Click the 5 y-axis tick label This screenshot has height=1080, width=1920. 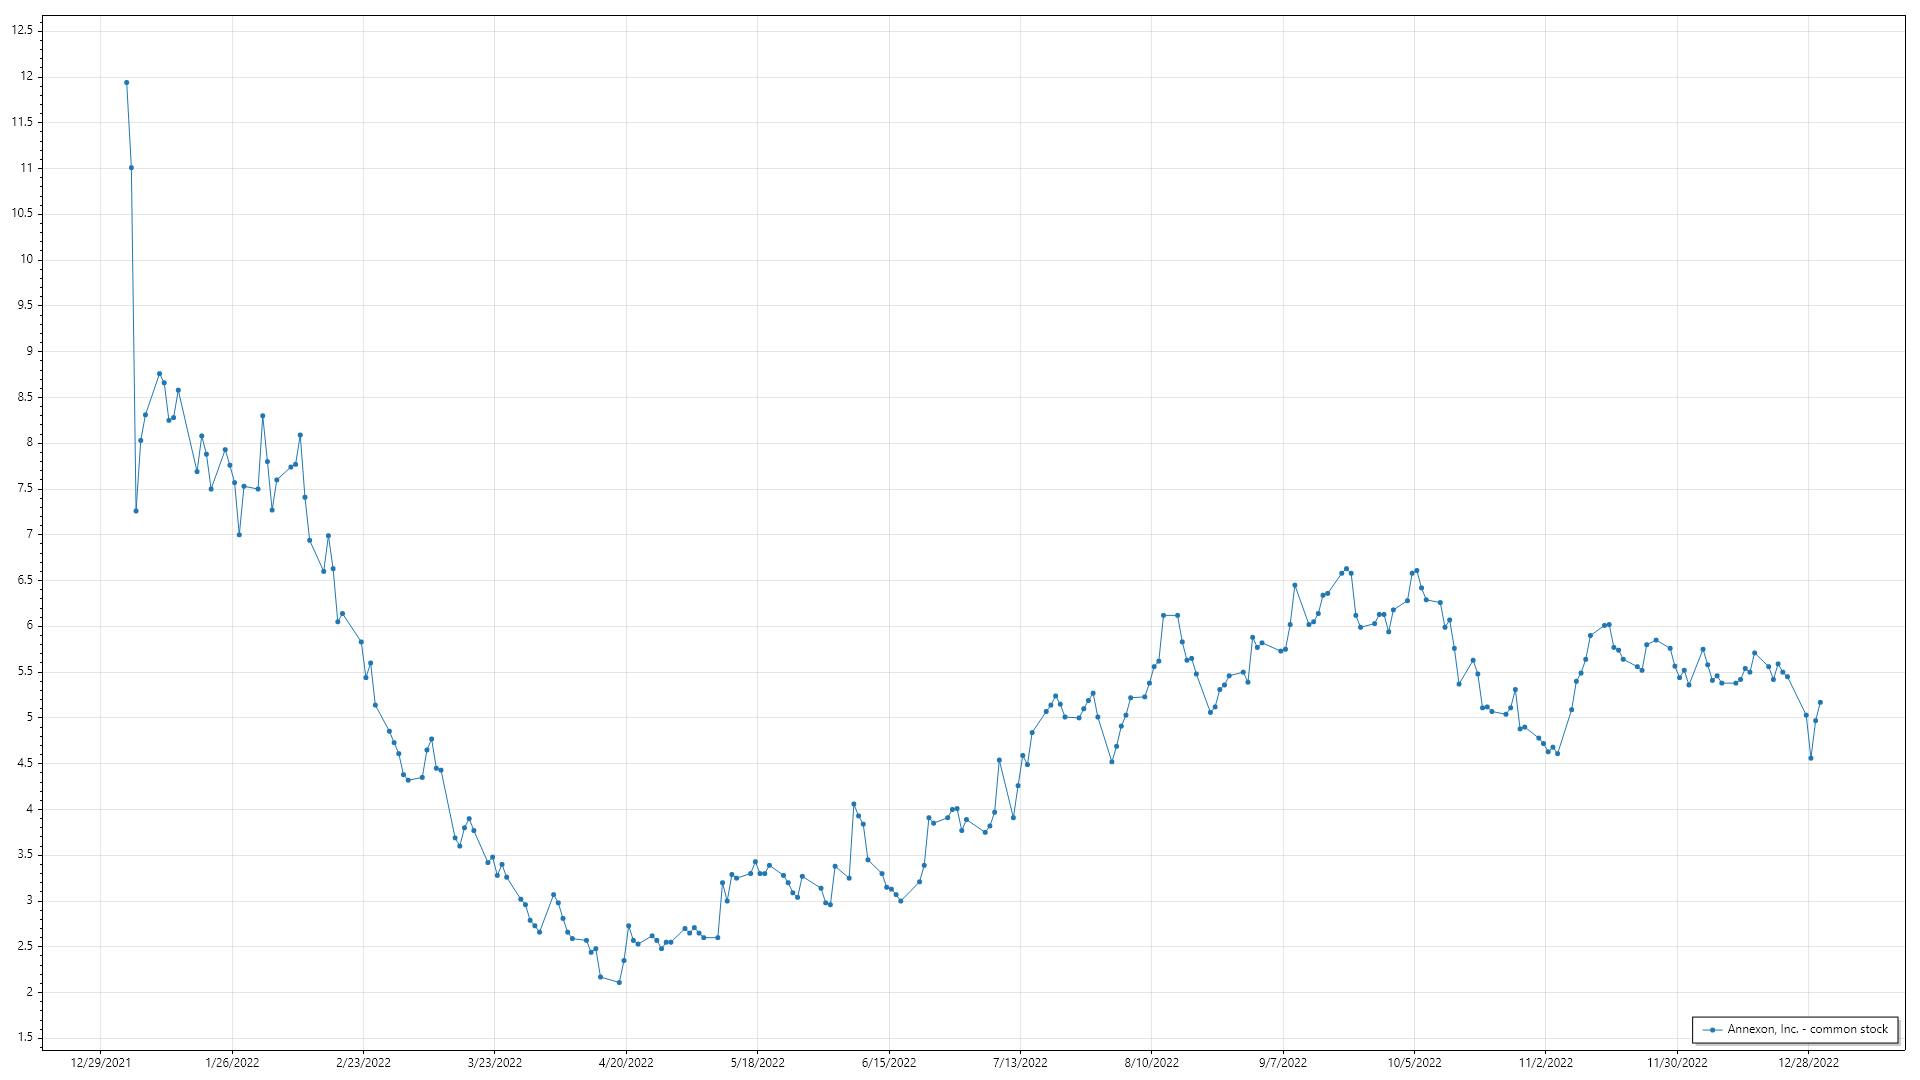(30, 717)
